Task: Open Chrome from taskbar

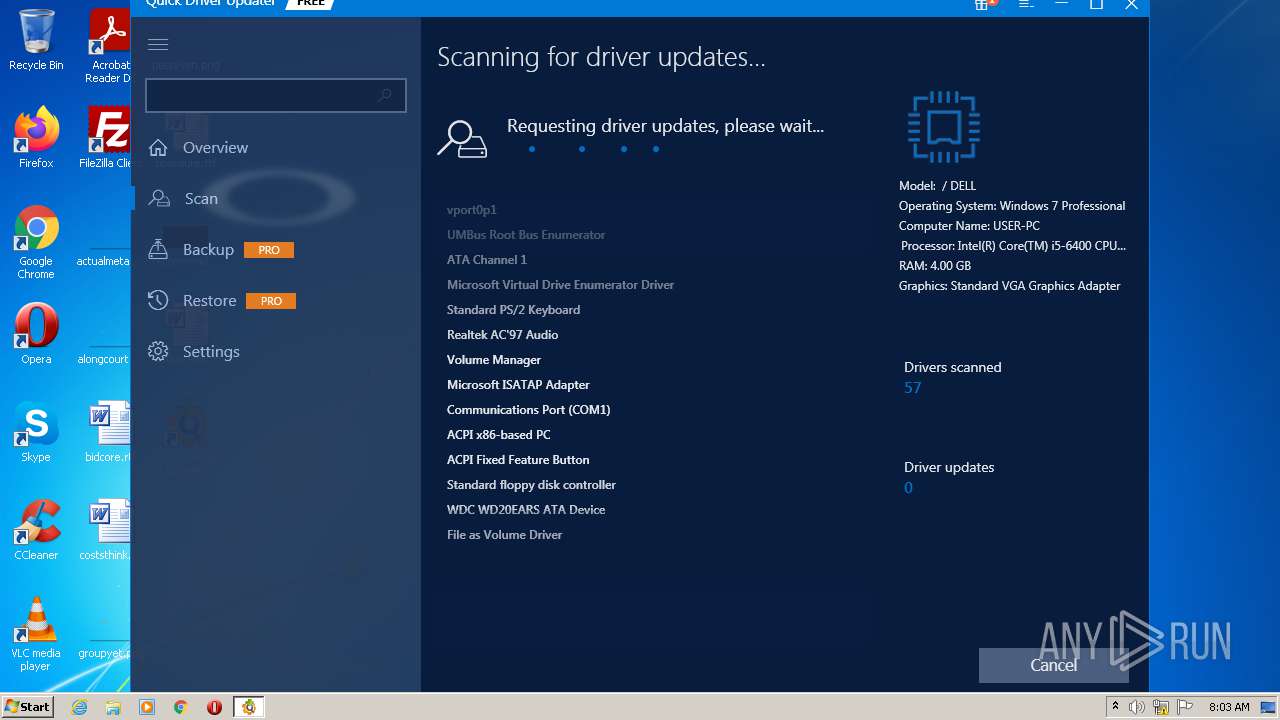Action: 180,707
